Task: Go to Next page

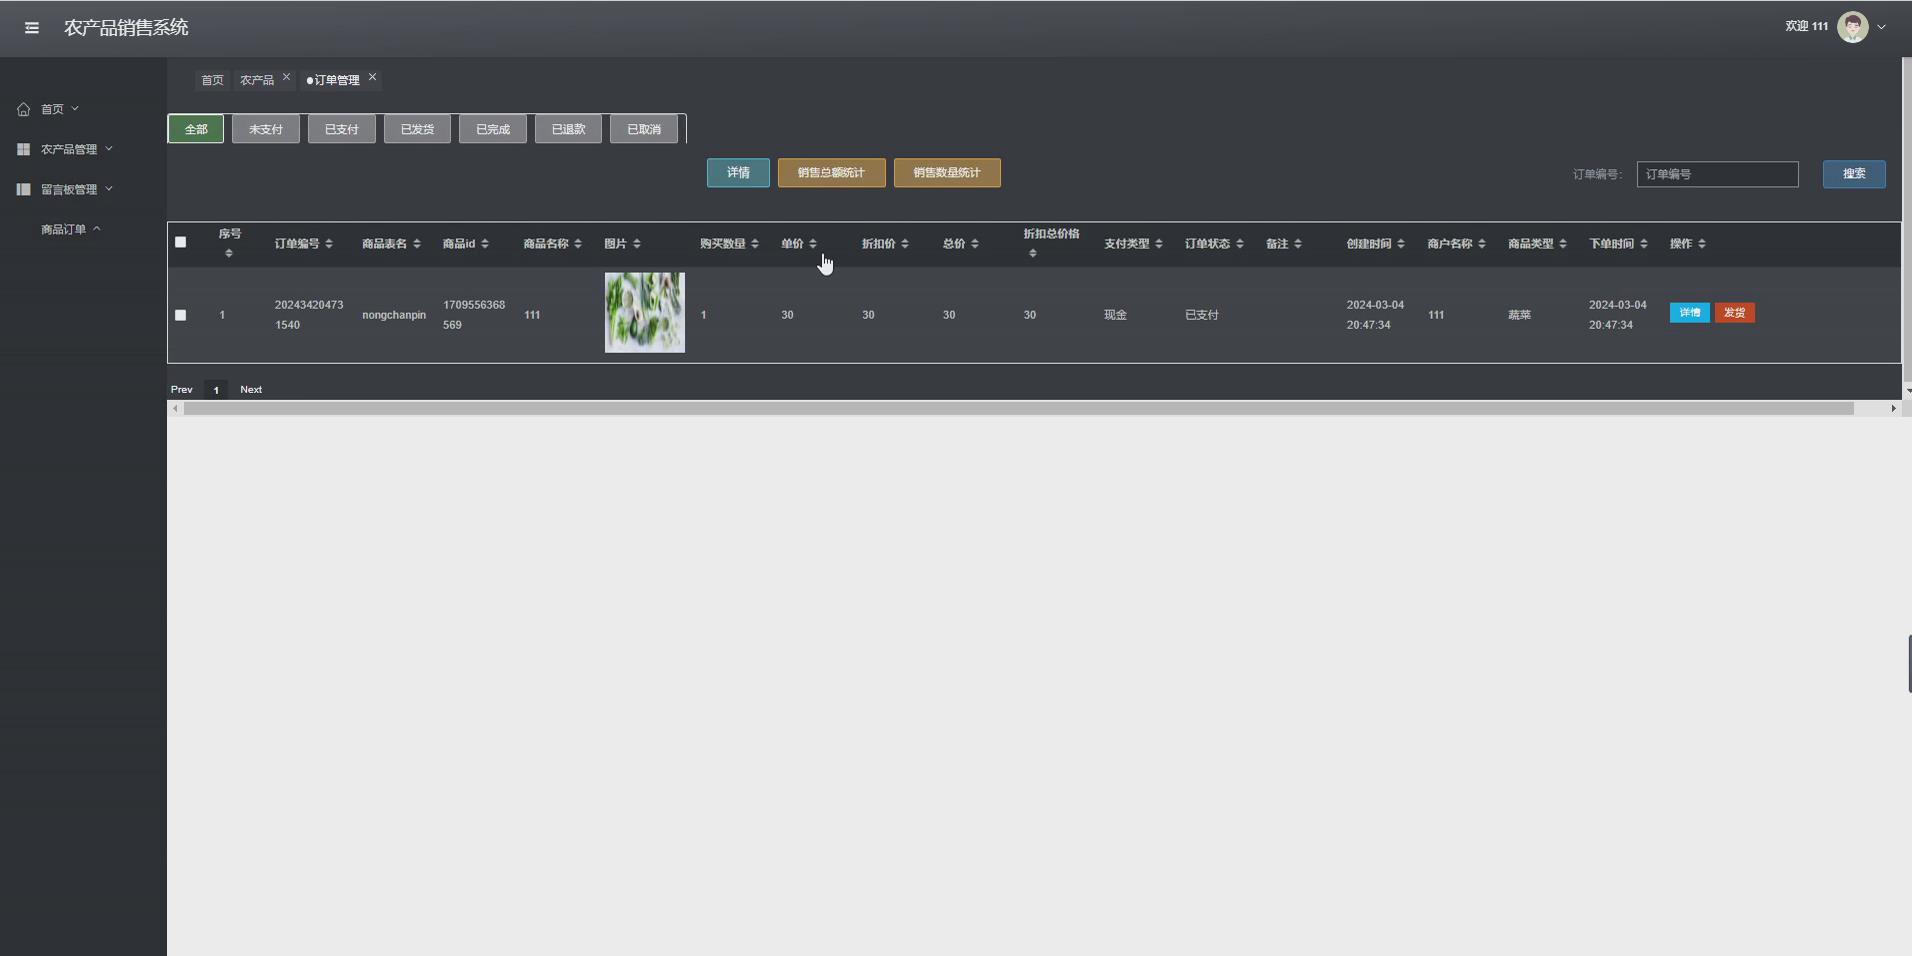Action: coord(251,390)
